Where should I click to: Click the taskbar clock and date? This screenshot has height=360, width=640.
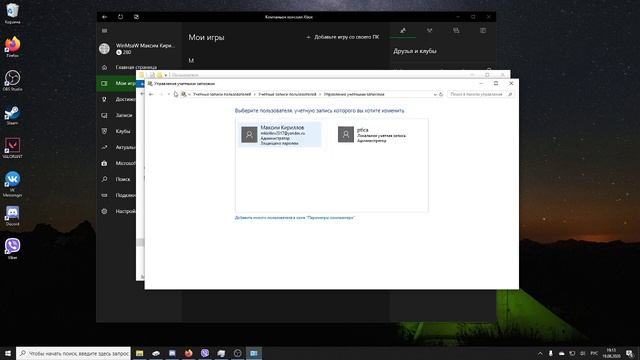(x=611, y=353)
